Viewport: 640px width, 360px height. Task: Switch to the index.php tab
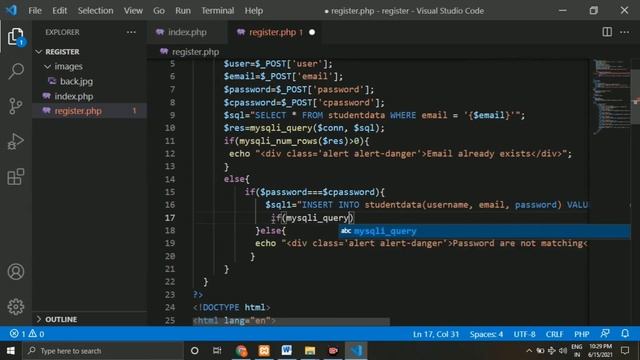point(187,32)
